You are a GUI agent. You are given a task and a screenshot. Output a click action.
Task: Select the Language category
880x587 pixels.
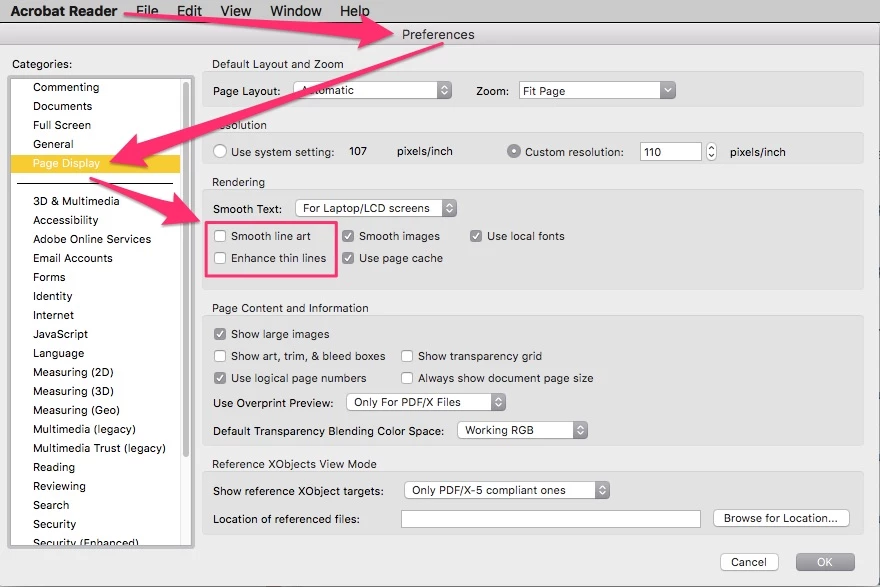(58, 354)
